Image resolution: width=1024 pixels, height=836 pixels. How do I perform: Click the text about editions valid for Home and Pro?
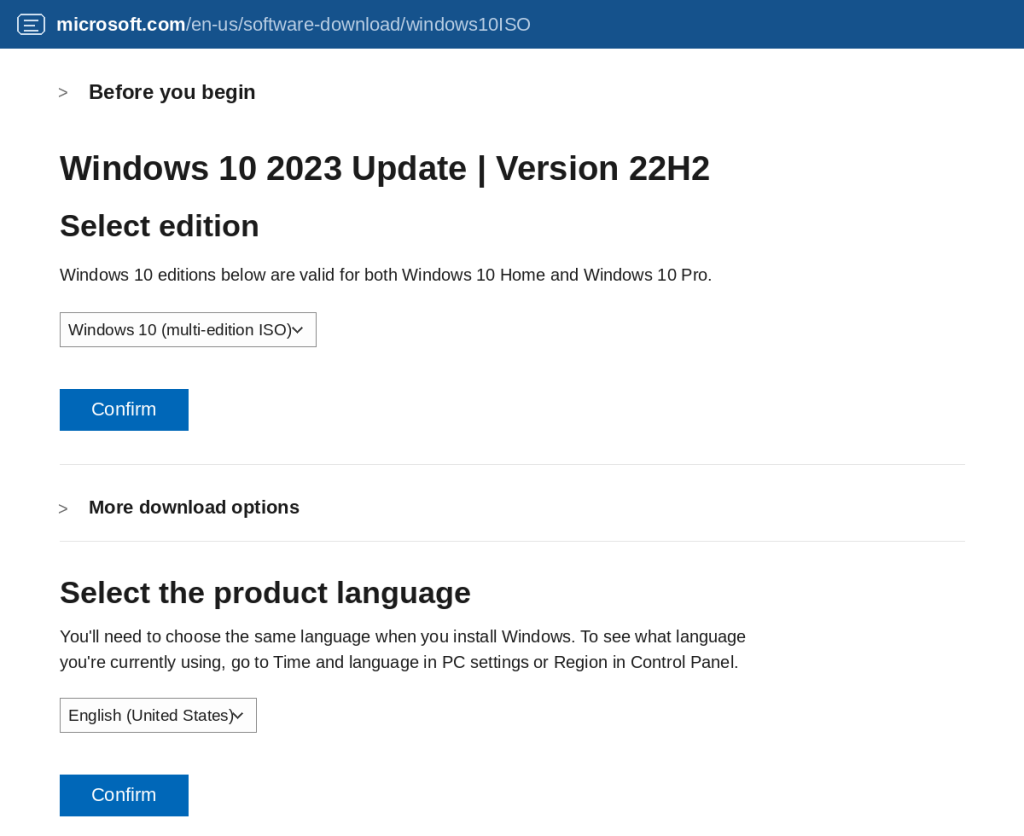pos(385,275)
